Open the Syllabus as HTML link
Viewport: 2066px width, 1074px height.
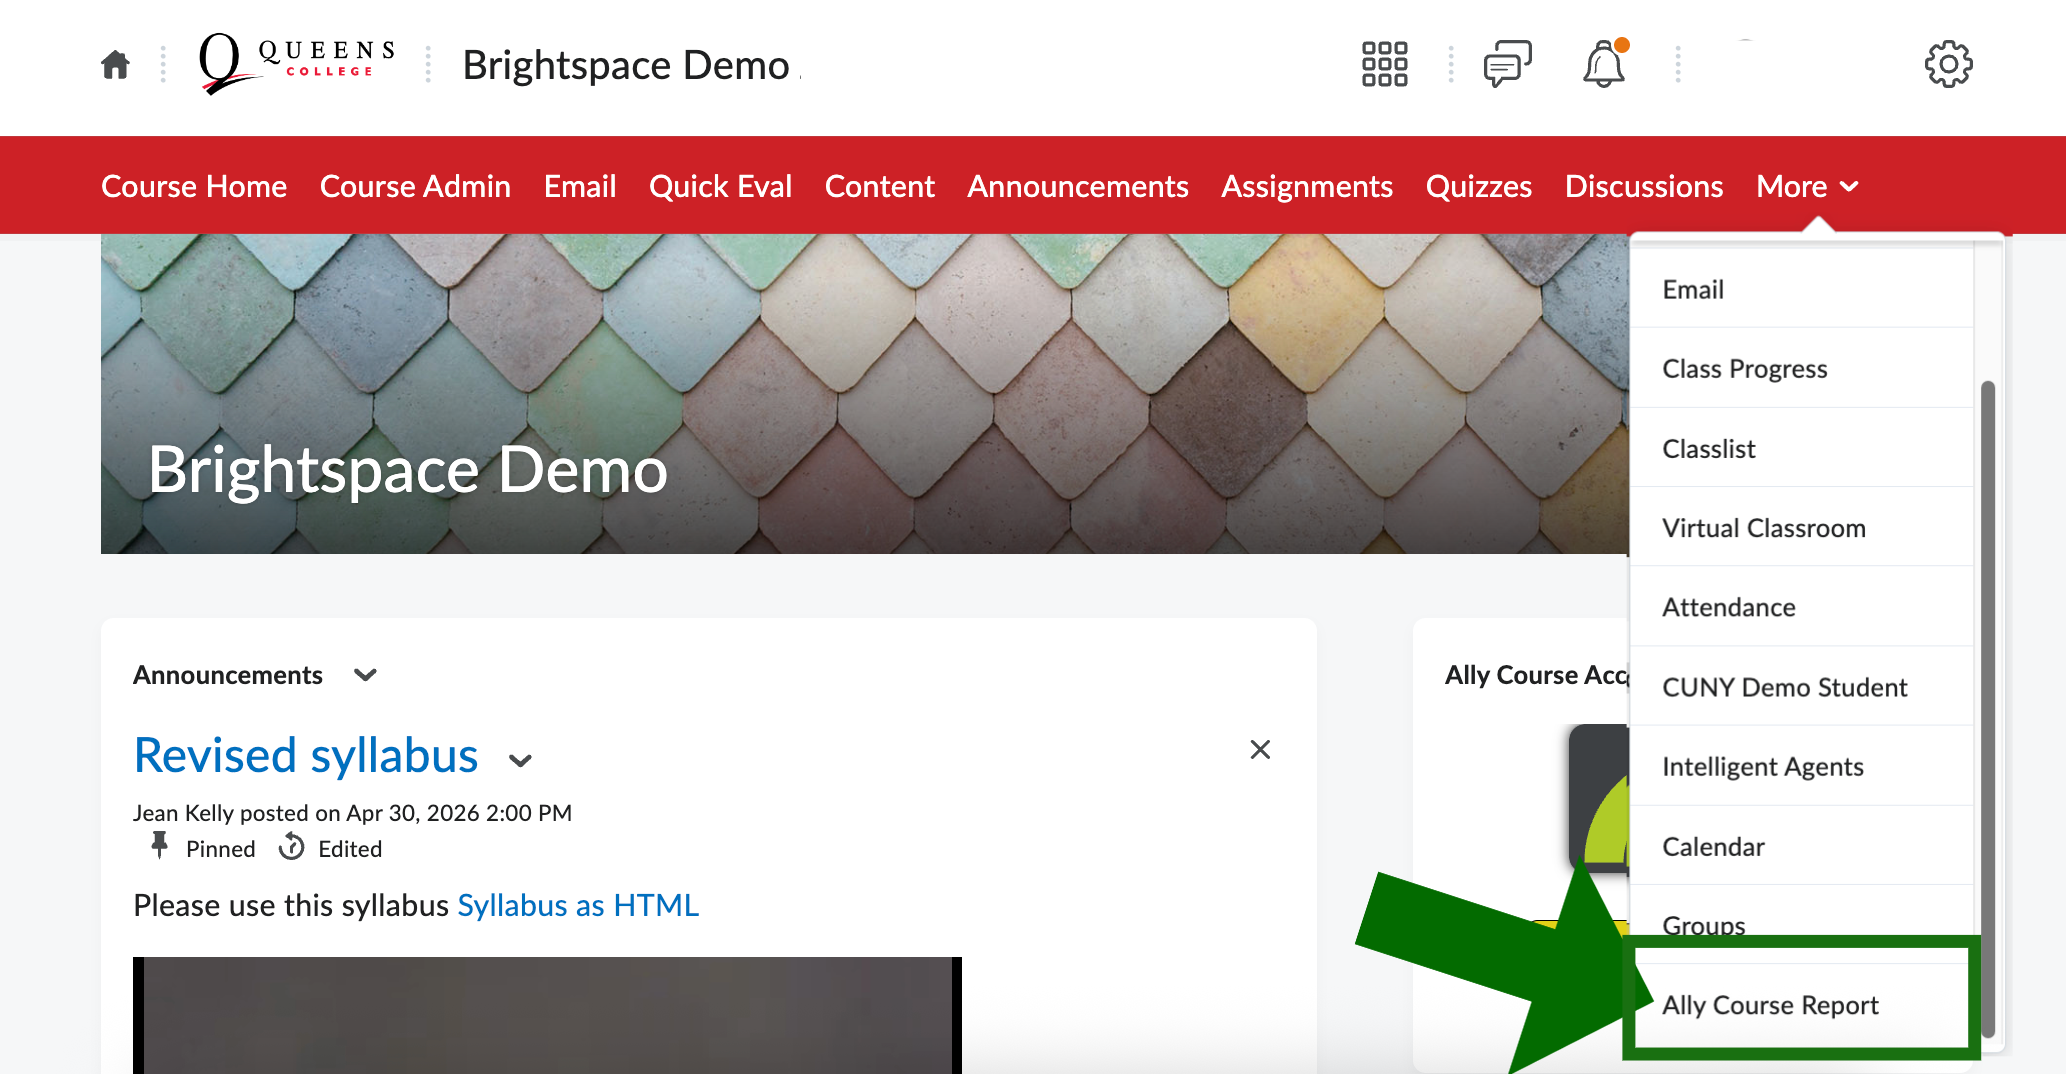[x=578, y=905]
